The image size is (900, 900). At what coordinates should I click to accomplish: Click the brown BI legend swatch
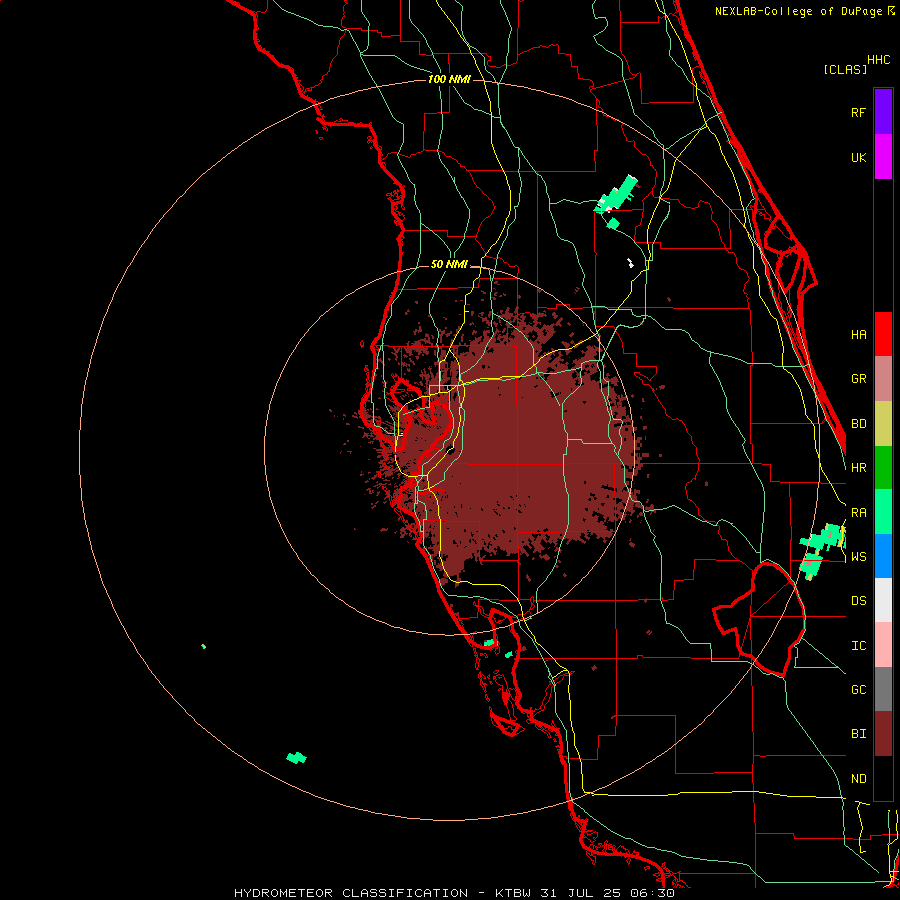pyautogui.click(x=883, y=734)
